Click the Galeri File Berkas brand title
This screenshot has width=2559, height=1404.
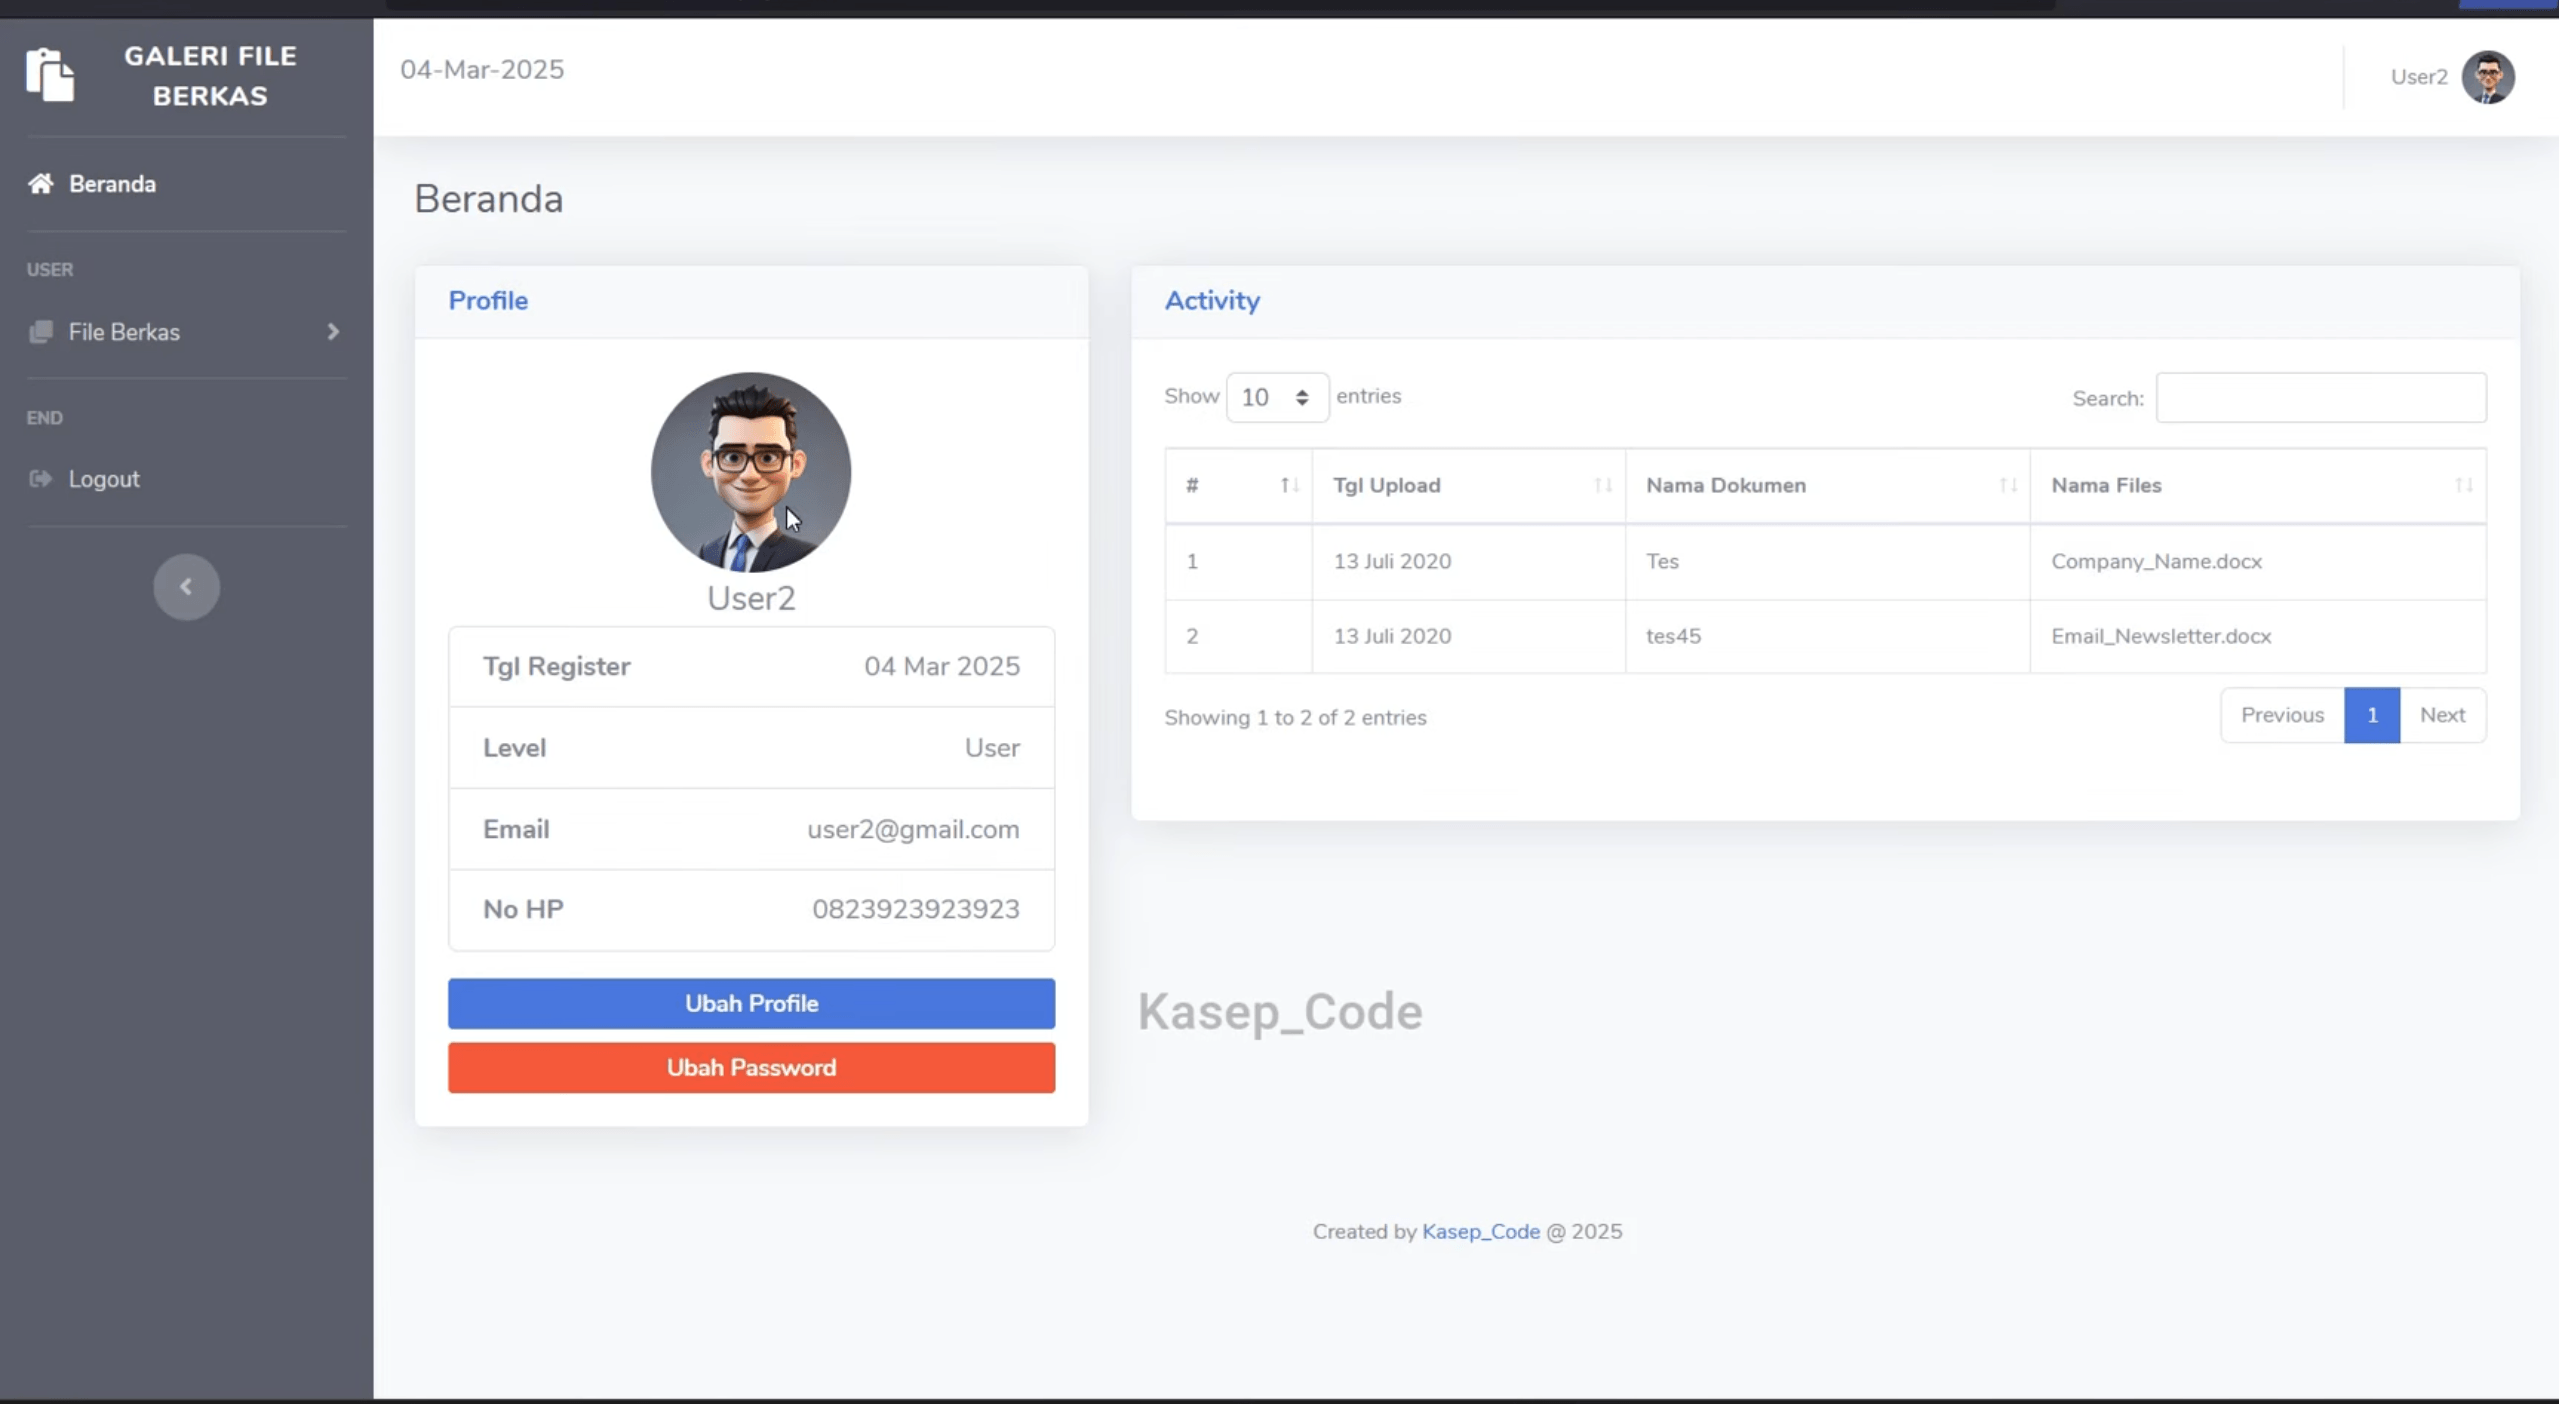(x=210, y=76)
